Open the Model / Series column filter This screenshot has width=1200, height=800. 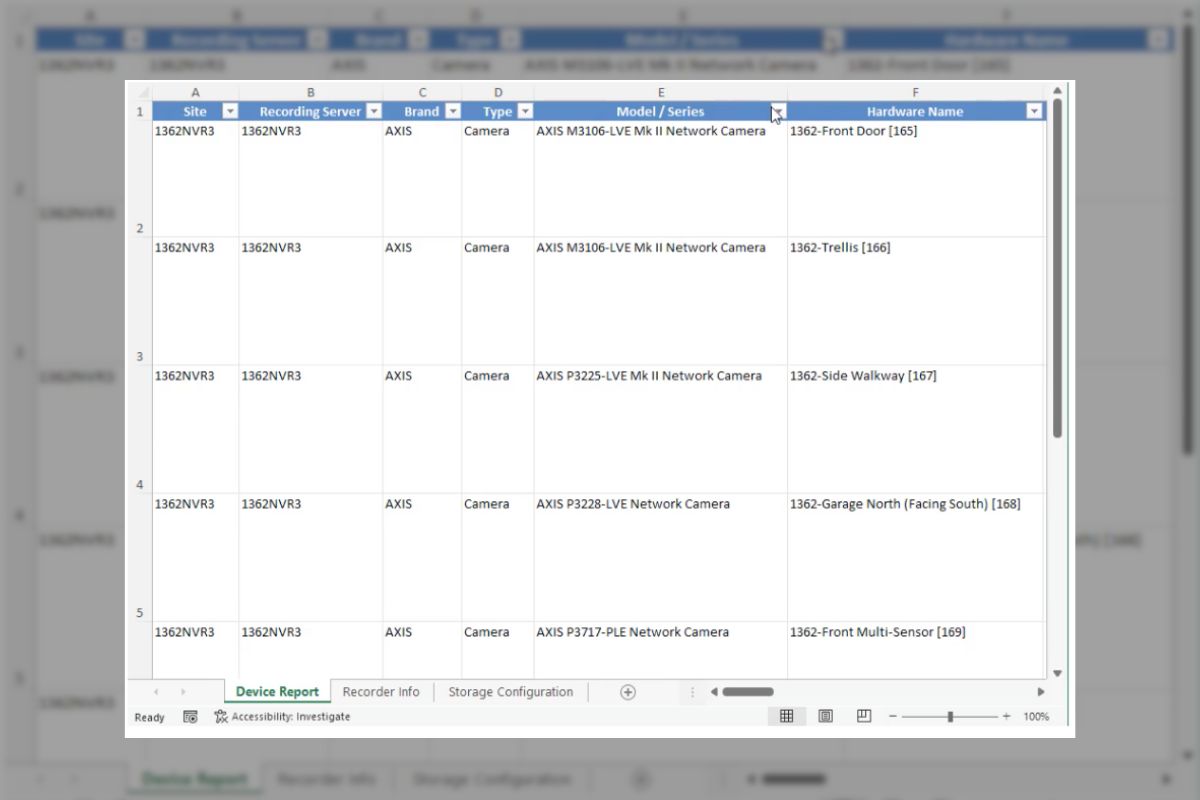point(778,111)
